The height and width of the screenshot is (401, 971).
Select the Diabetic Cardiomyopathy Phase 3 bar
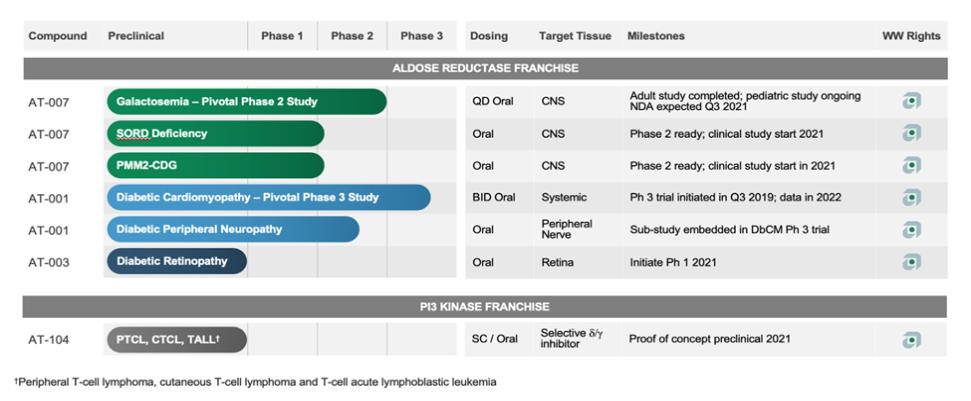click(x=268, y=197)
